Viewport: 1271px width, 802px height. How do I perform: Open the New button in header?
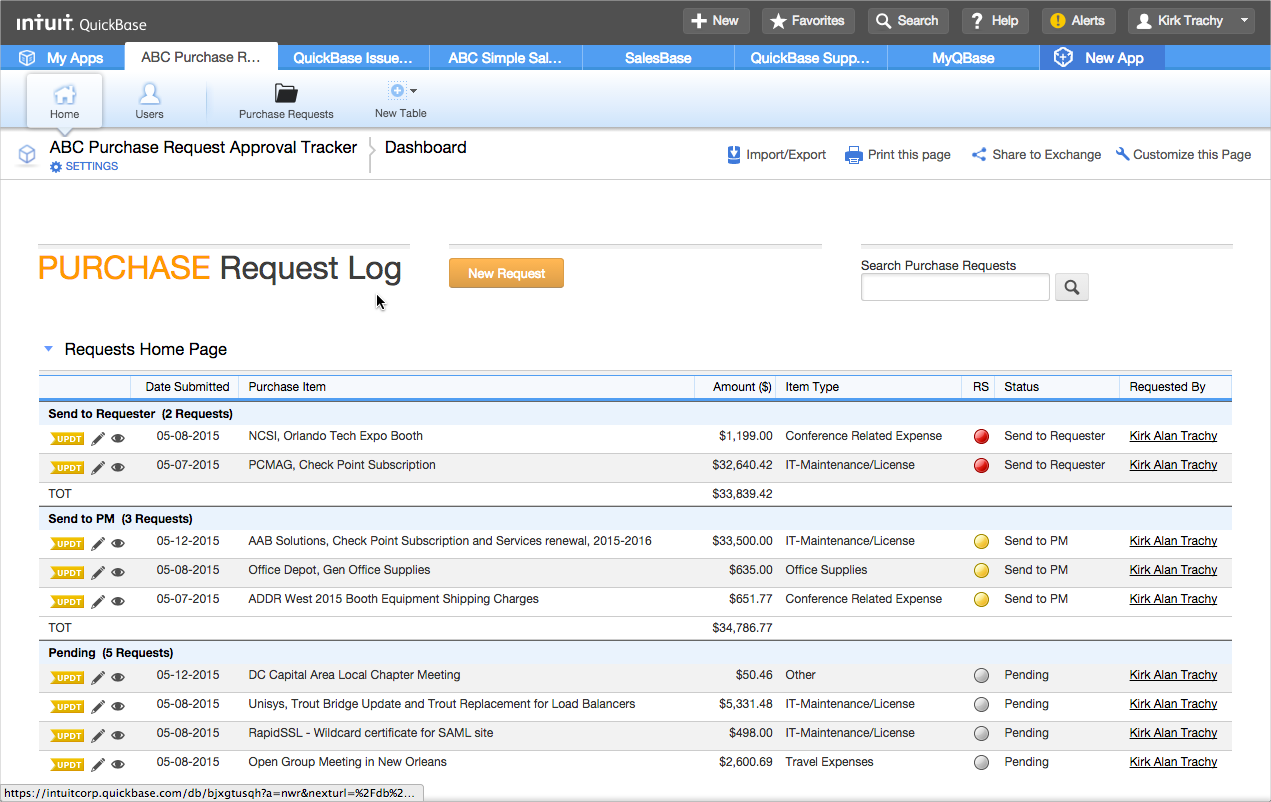[715, 21]
